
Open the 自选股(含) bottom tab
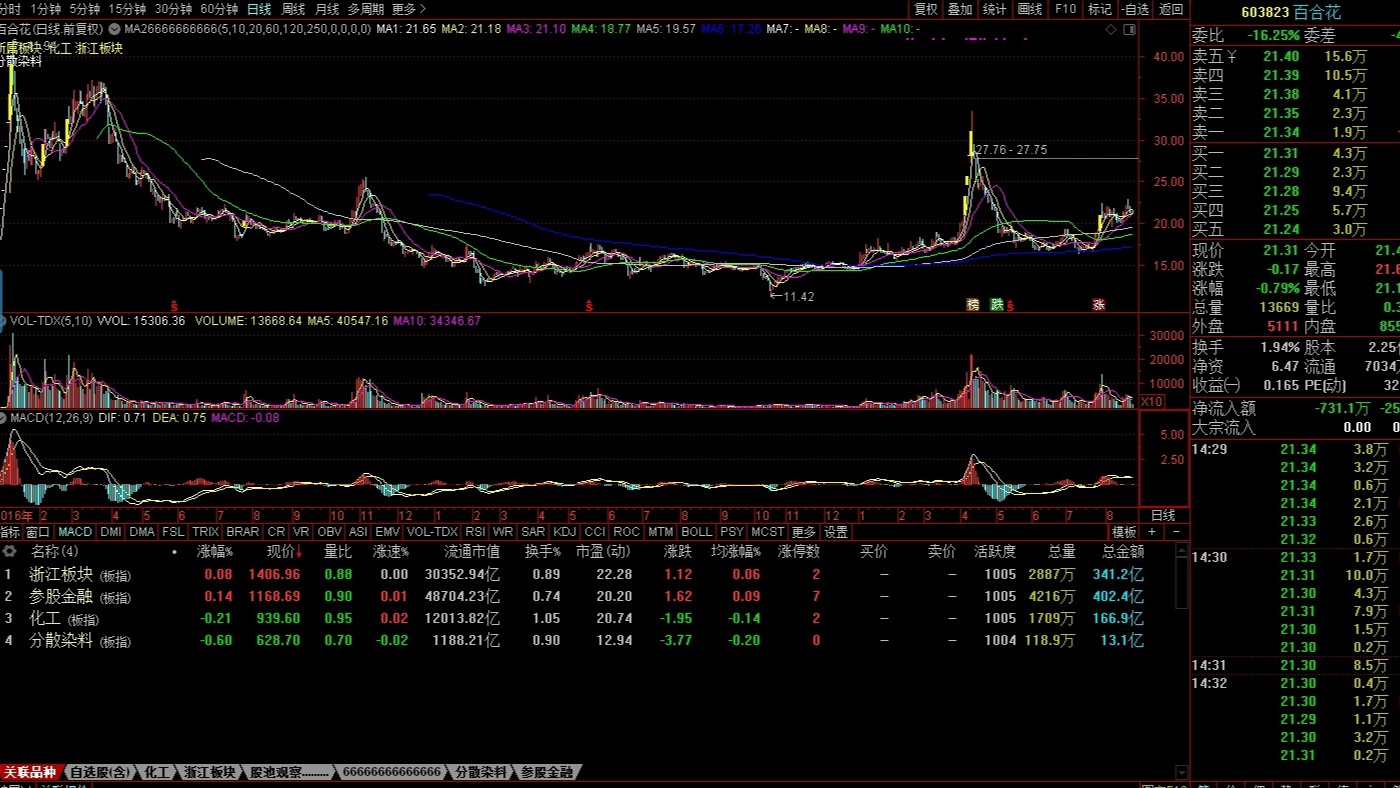click(x=100, y=772)
